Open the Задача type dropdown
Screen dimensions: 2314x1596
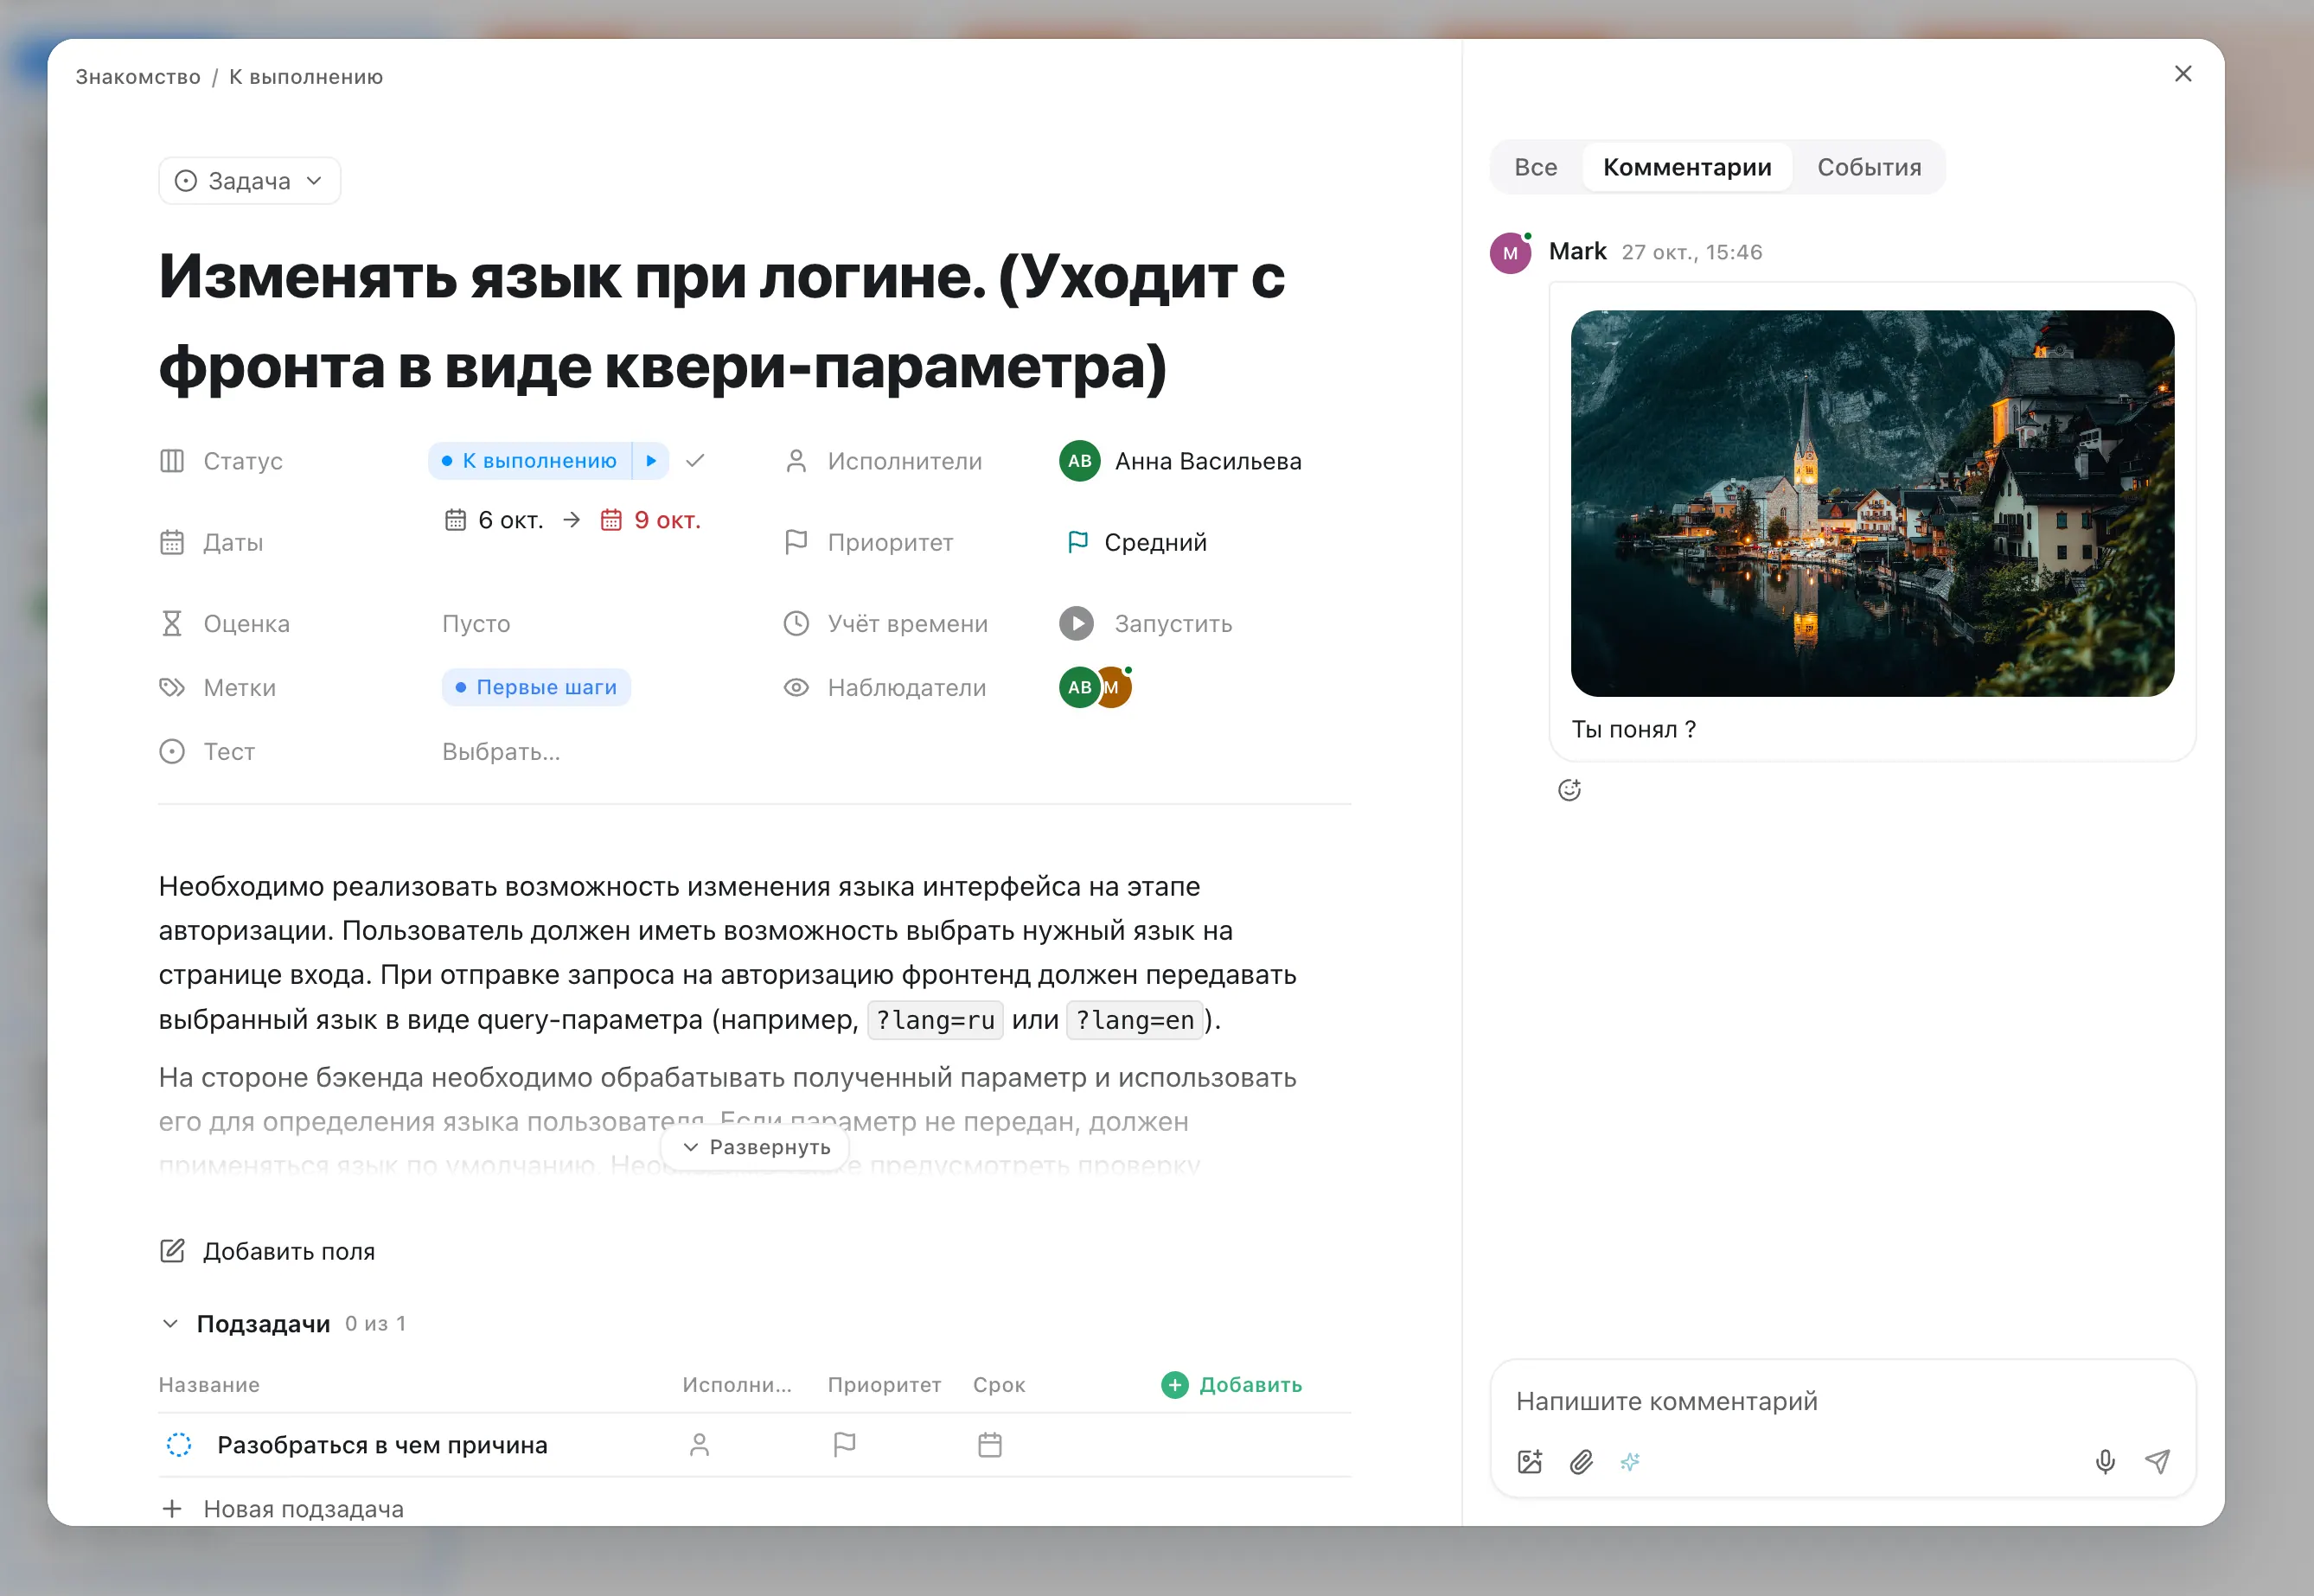(x=249, y=181)
